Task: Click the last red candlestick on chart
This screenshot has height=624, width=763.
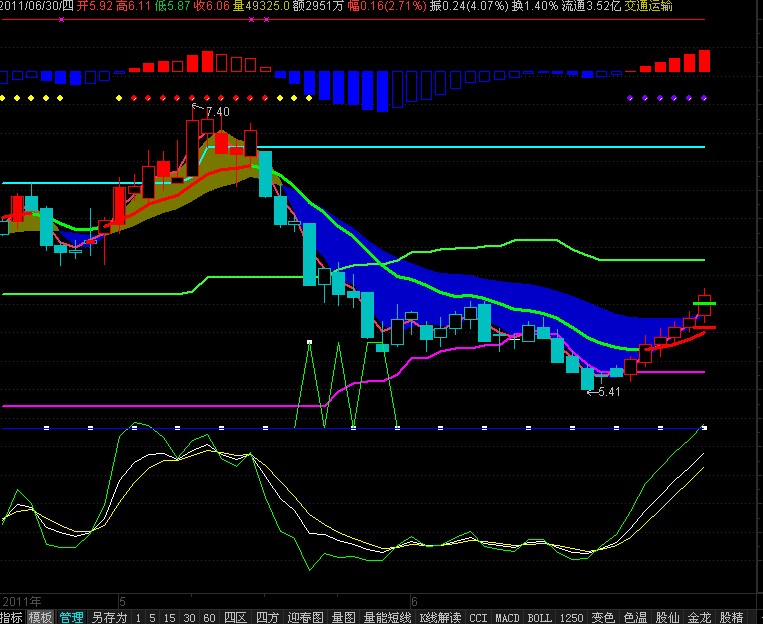Action: [x=704, y=305]
